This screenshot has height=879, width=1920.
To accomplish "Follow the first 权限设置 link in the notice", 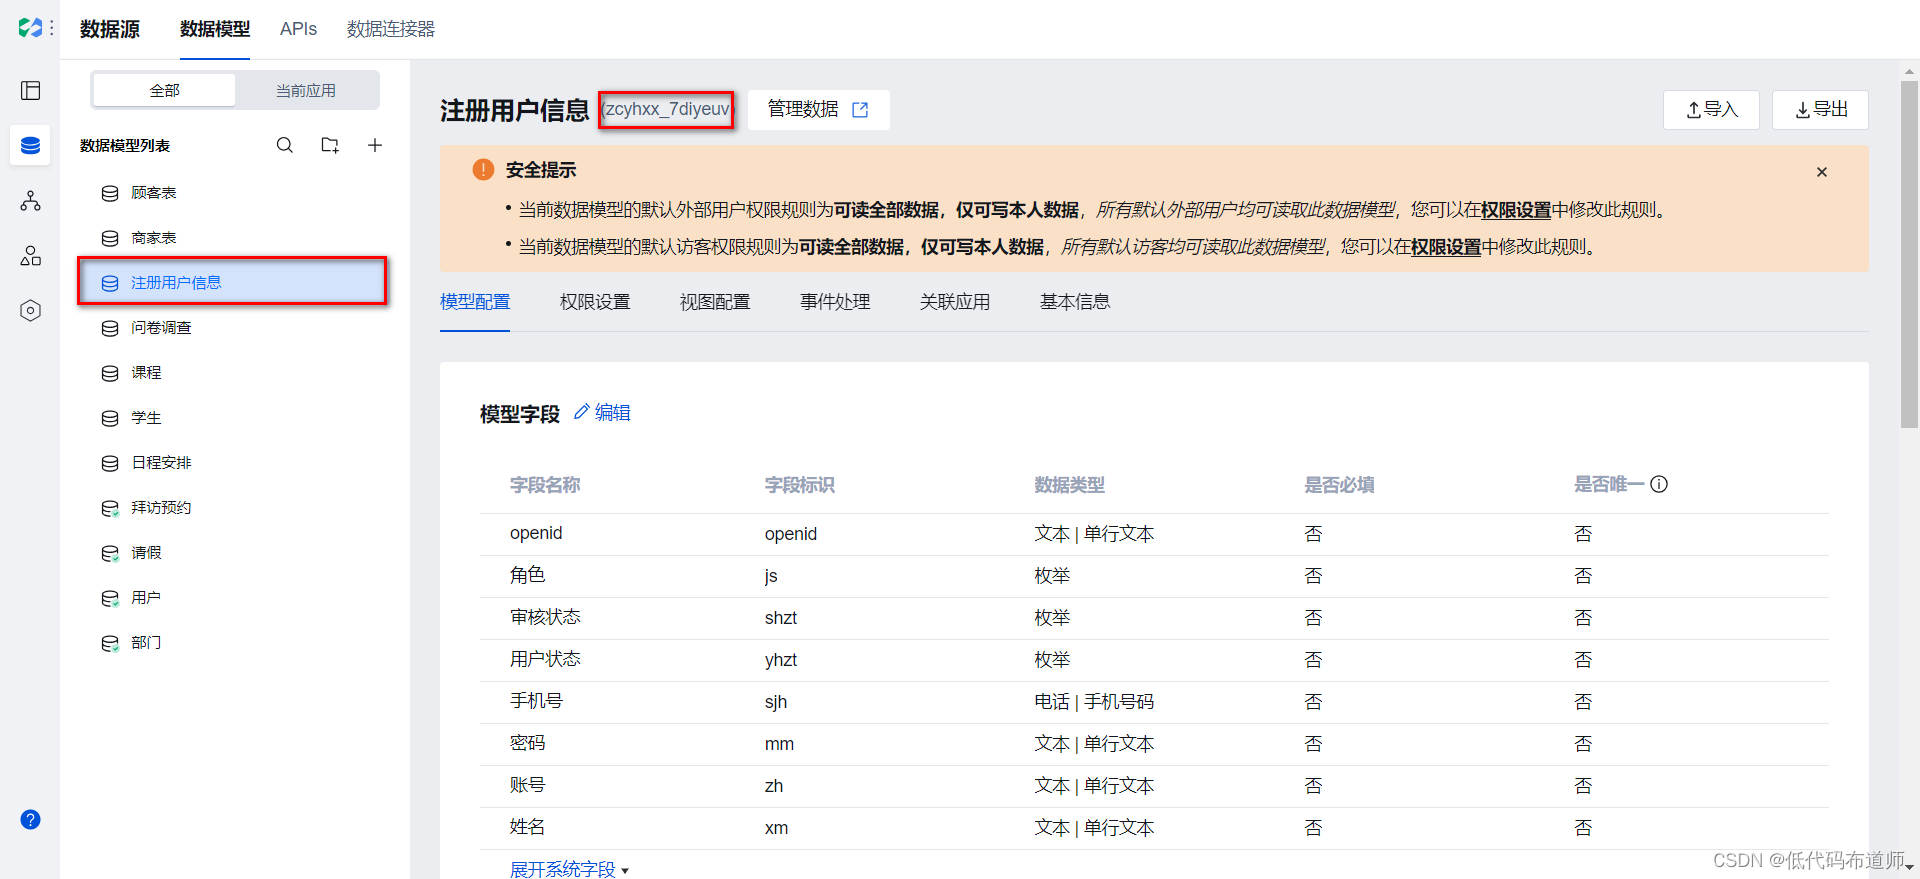I will pos(1516,210).
